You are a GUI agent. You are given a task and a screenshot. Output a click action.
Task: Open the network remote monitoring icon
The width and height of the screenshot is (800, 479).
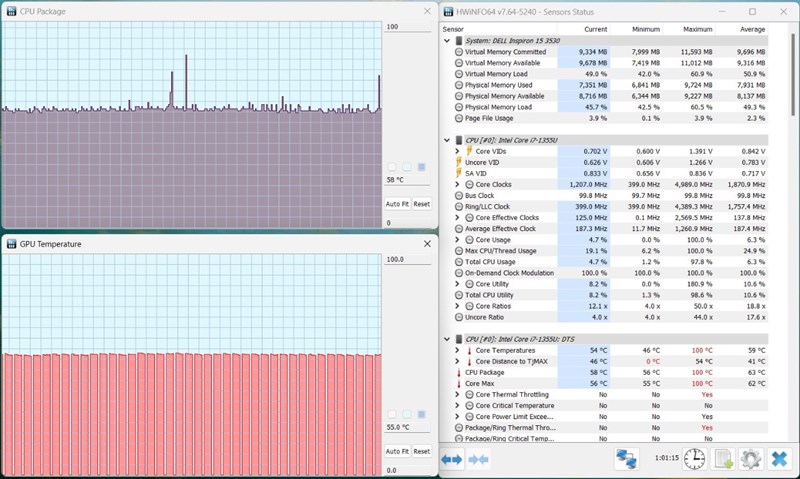[x=626, y=459]
